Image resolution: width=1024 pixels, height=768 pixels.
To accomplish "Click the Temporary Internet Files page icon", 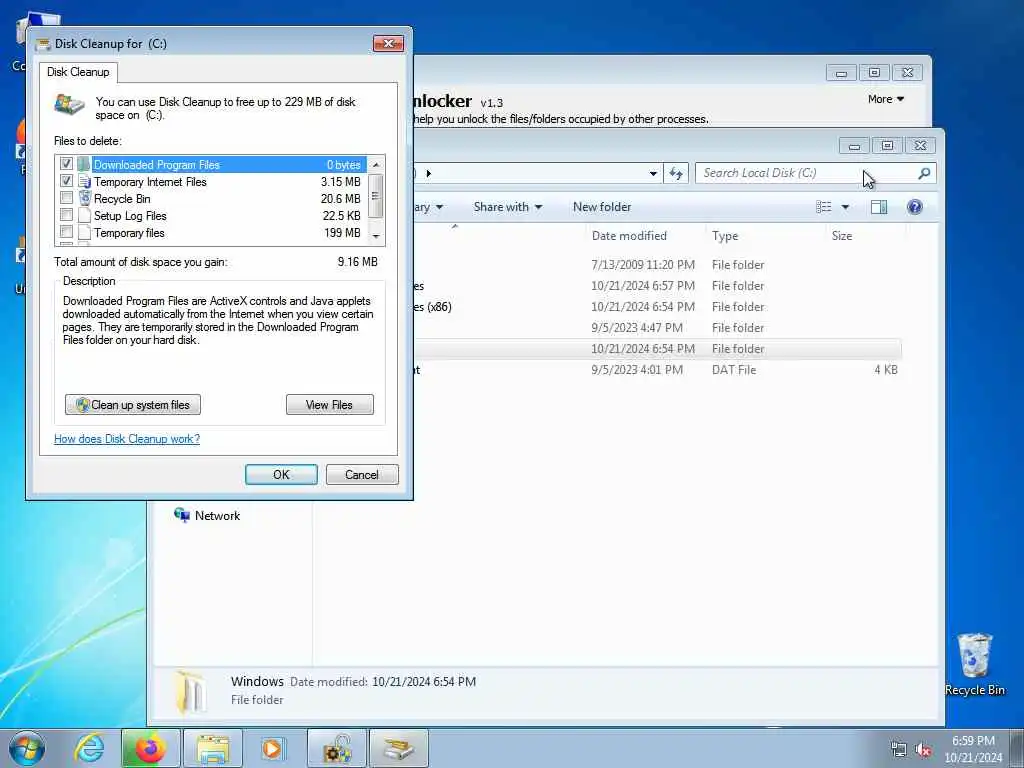I will (84, 181).
